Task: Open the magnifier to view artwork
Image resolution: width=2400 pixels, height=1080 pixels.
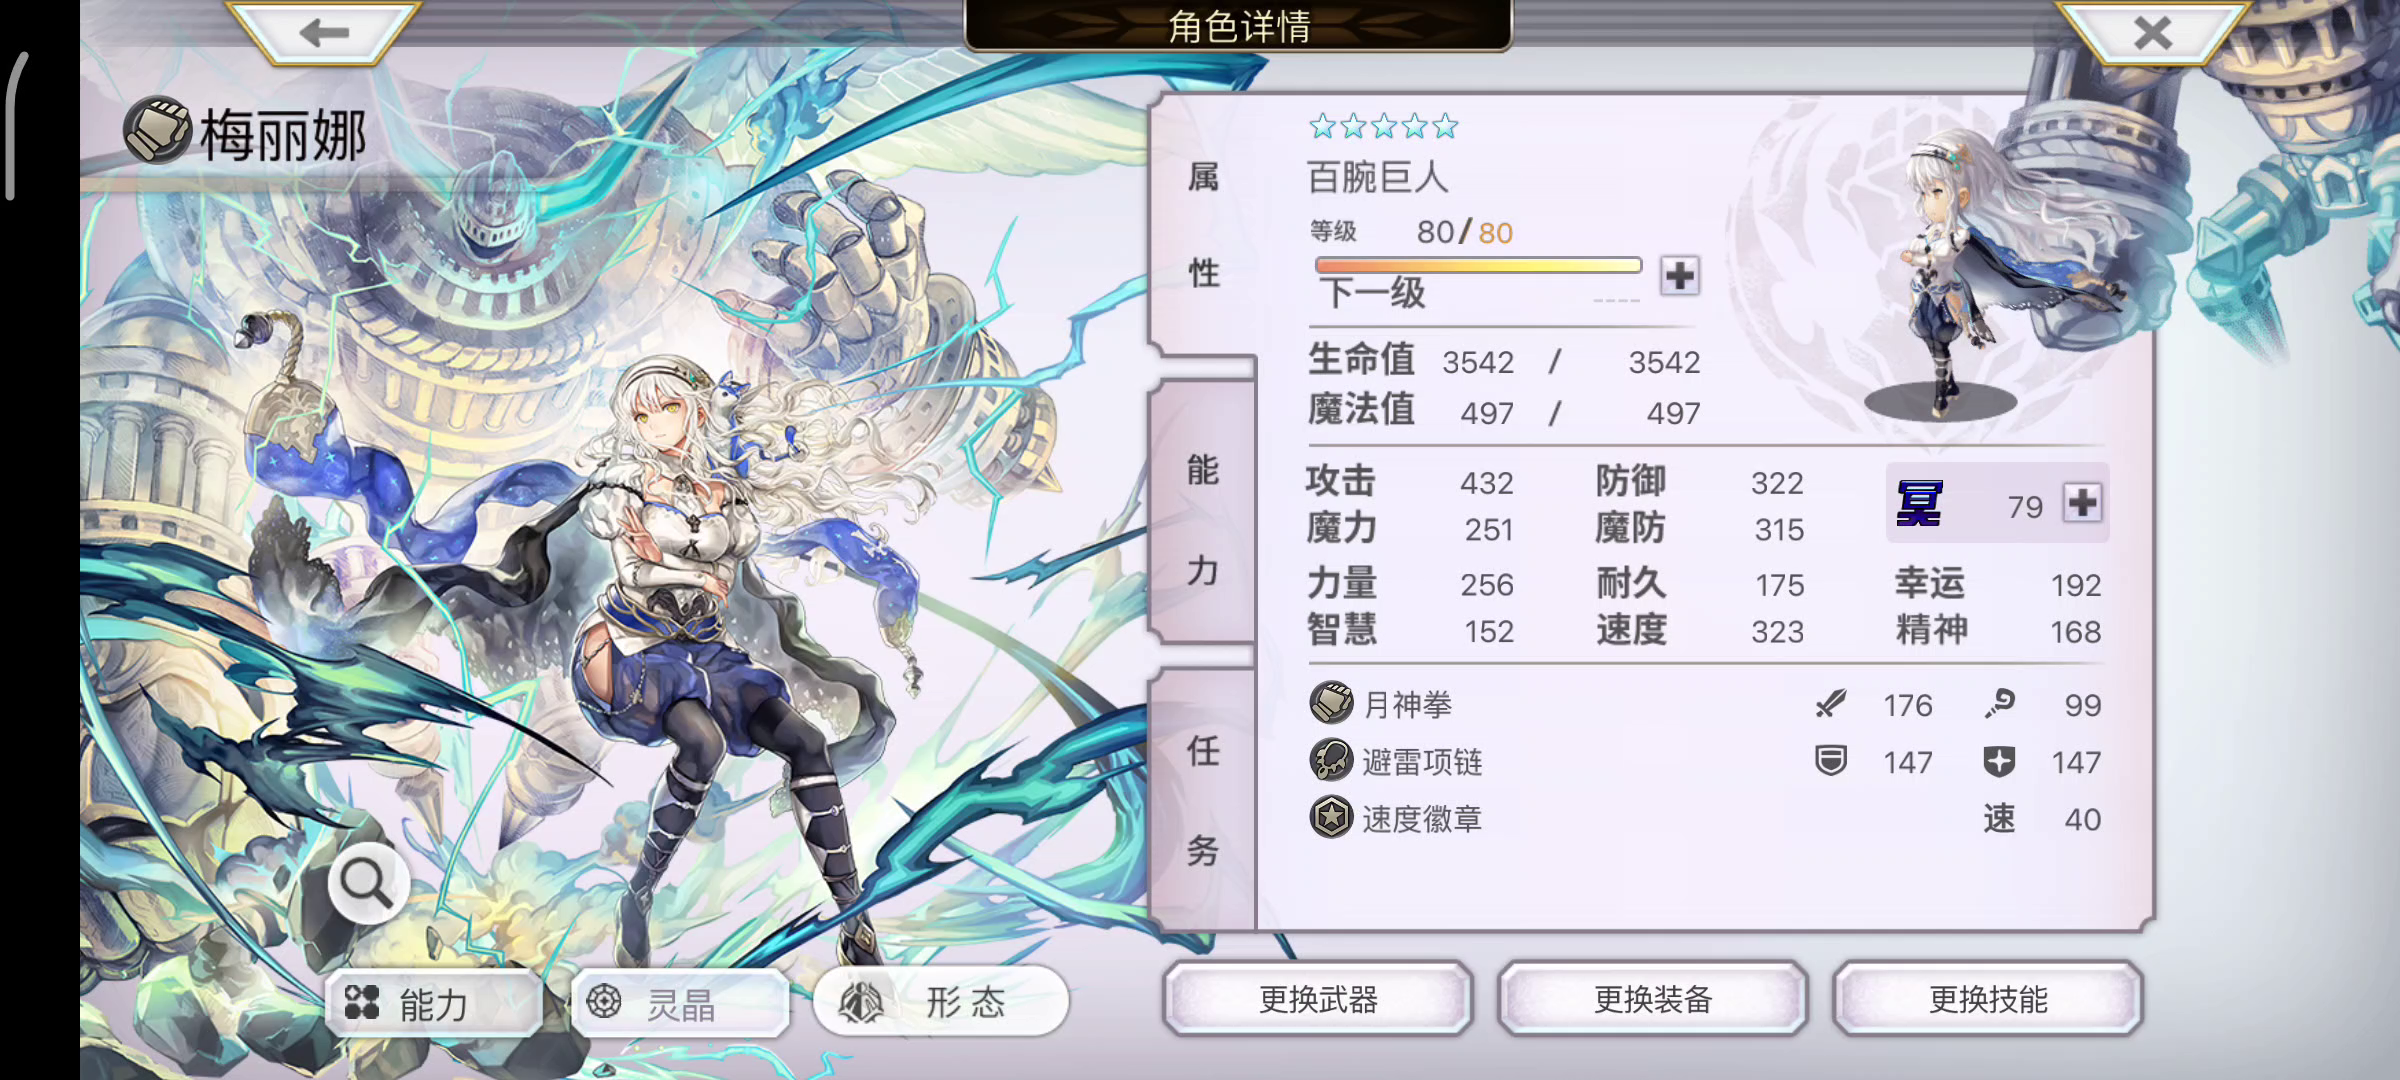Action: (367, 882)
